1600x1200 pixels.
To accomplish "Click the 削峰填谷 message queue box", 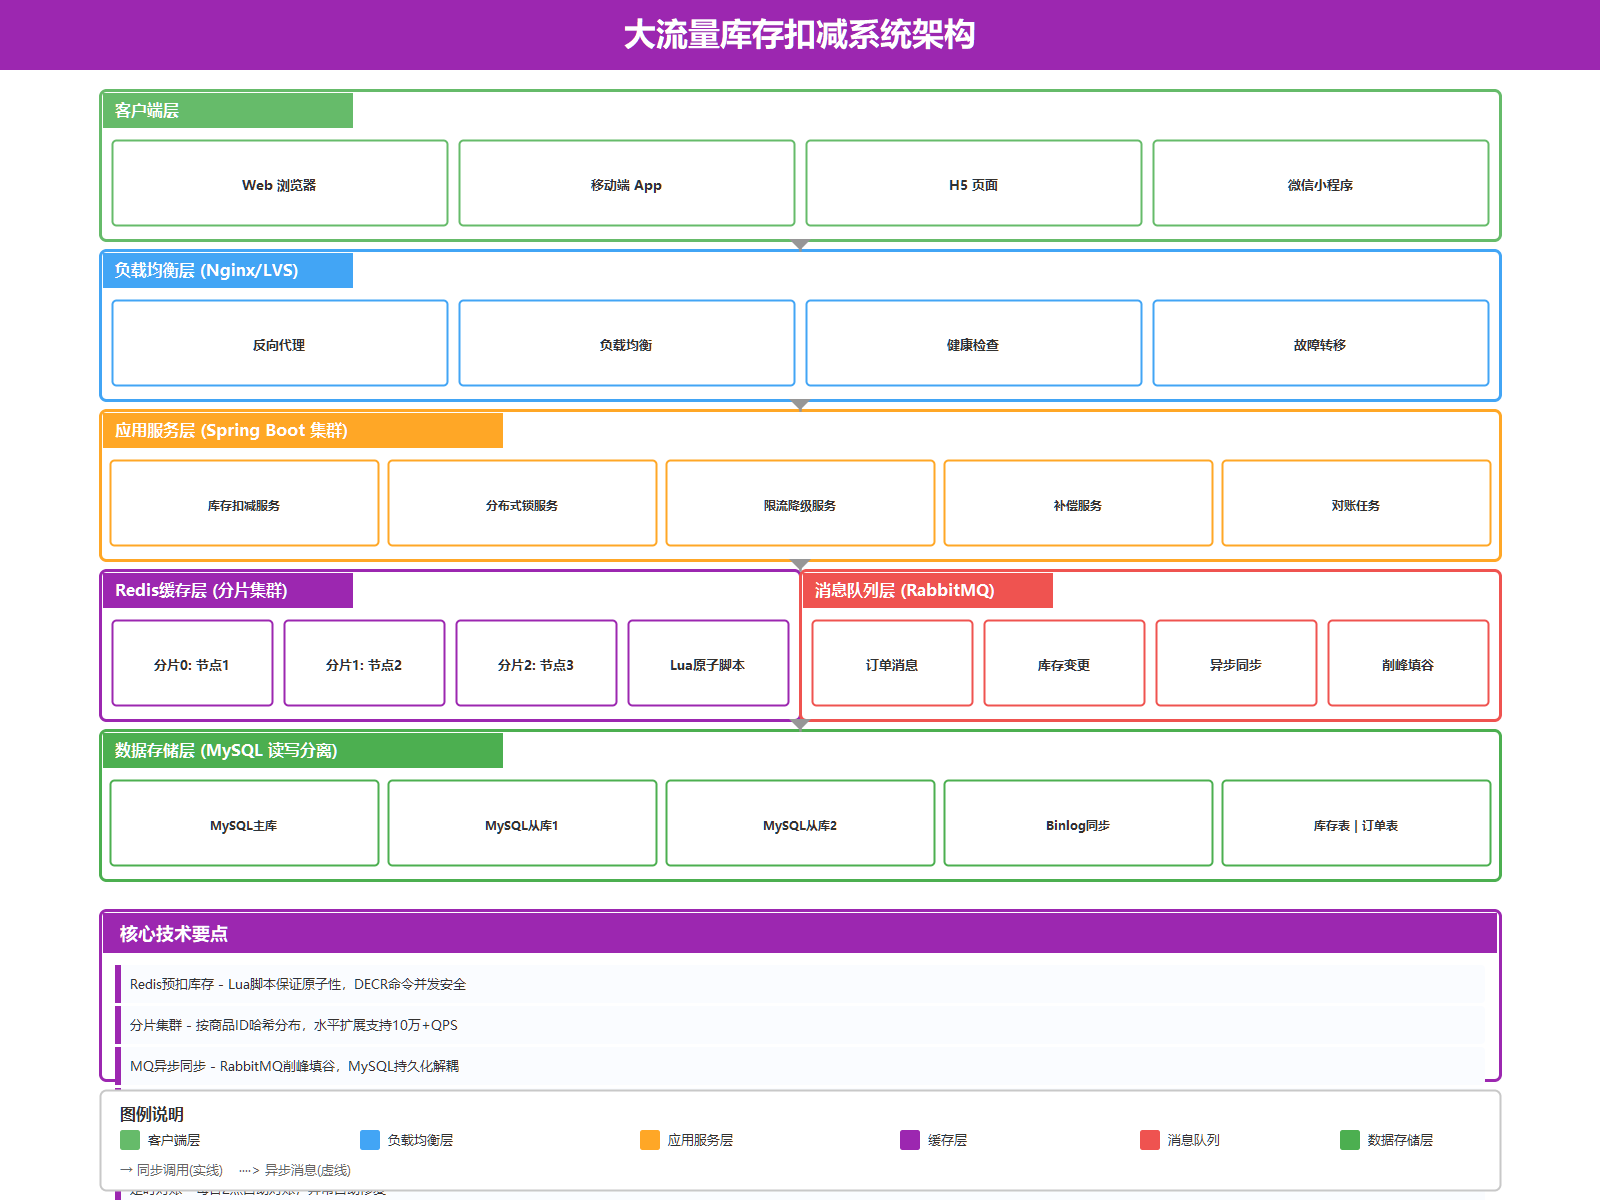I will (1408, 664).
